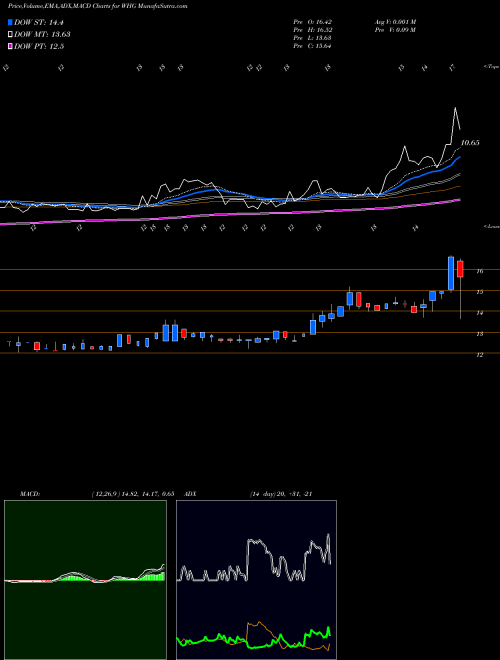This screenshot has height=660, width=500.
Task: Click the 'ADX' panel heading
Action: coord(191,494)
